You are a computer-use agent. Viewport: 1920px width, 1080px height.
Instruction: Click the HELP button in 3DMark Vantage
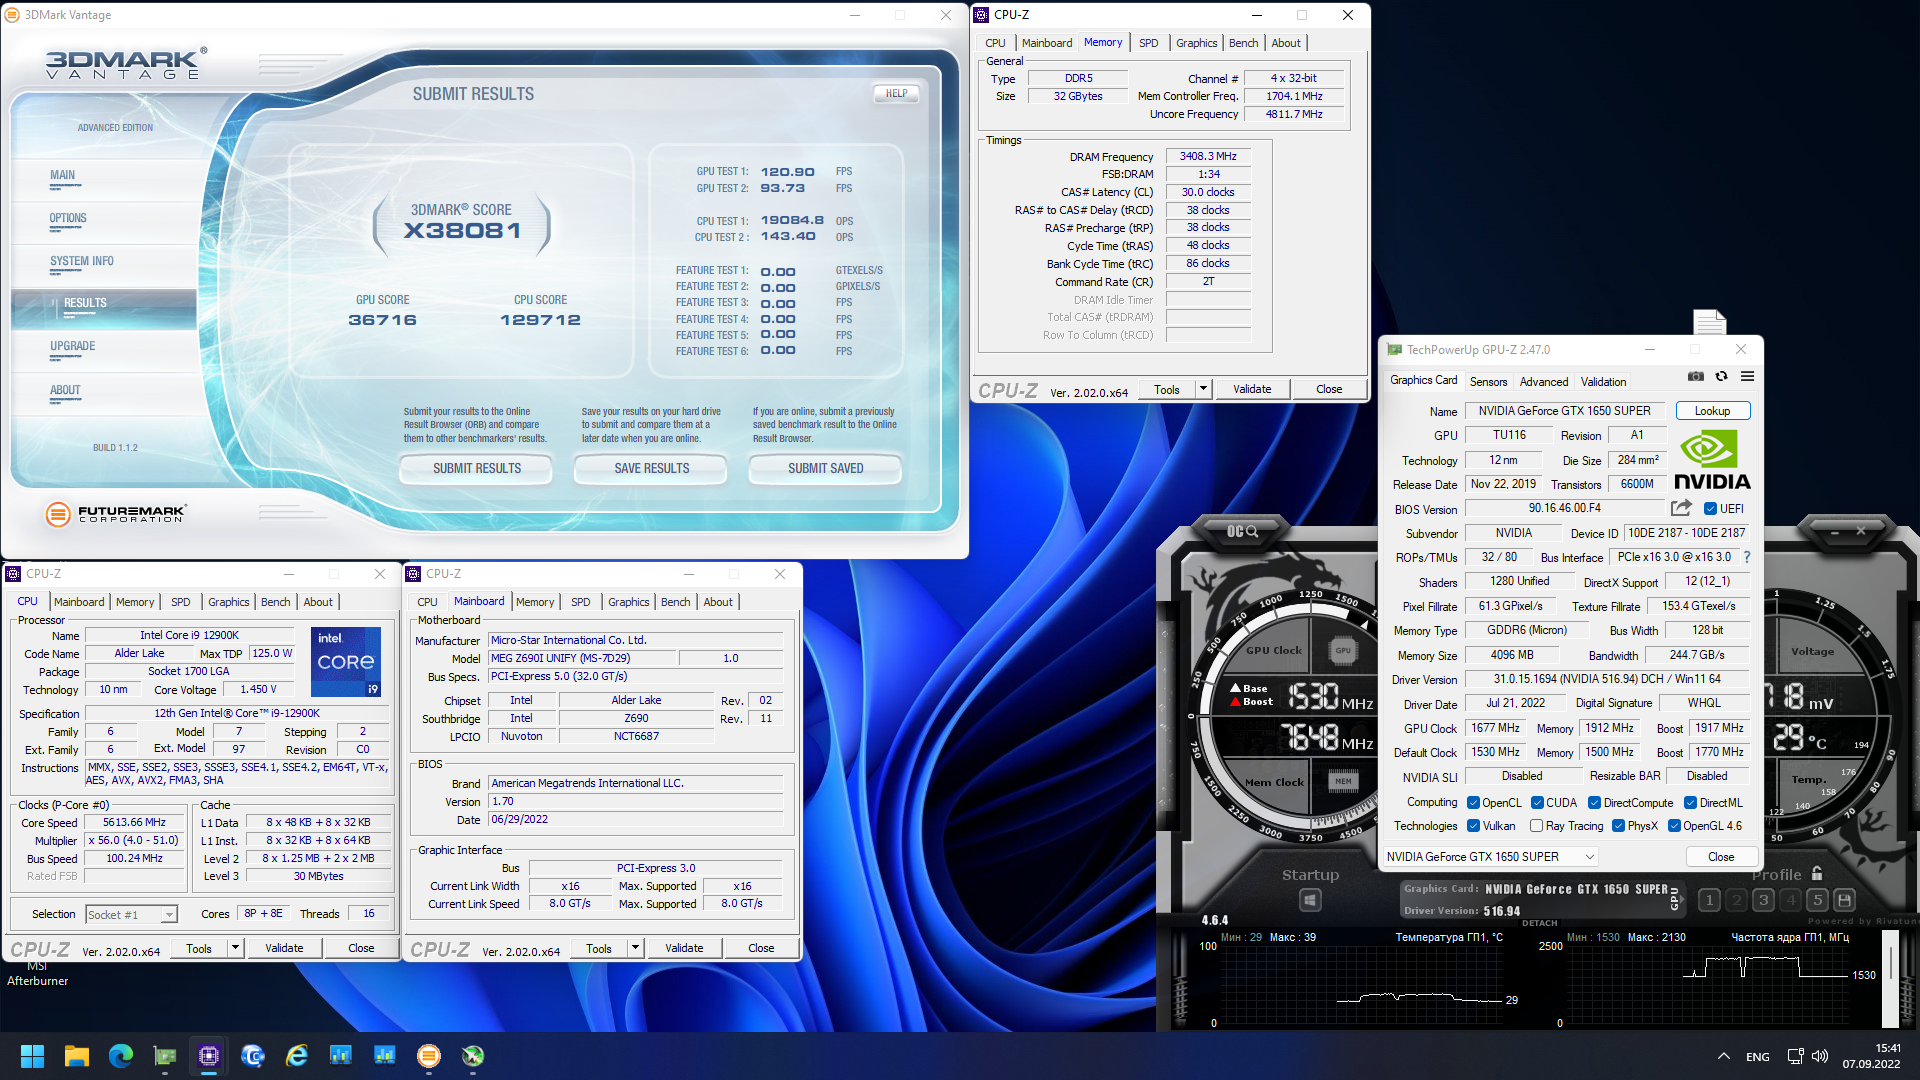pyautogui.click(x=896, y=93)
